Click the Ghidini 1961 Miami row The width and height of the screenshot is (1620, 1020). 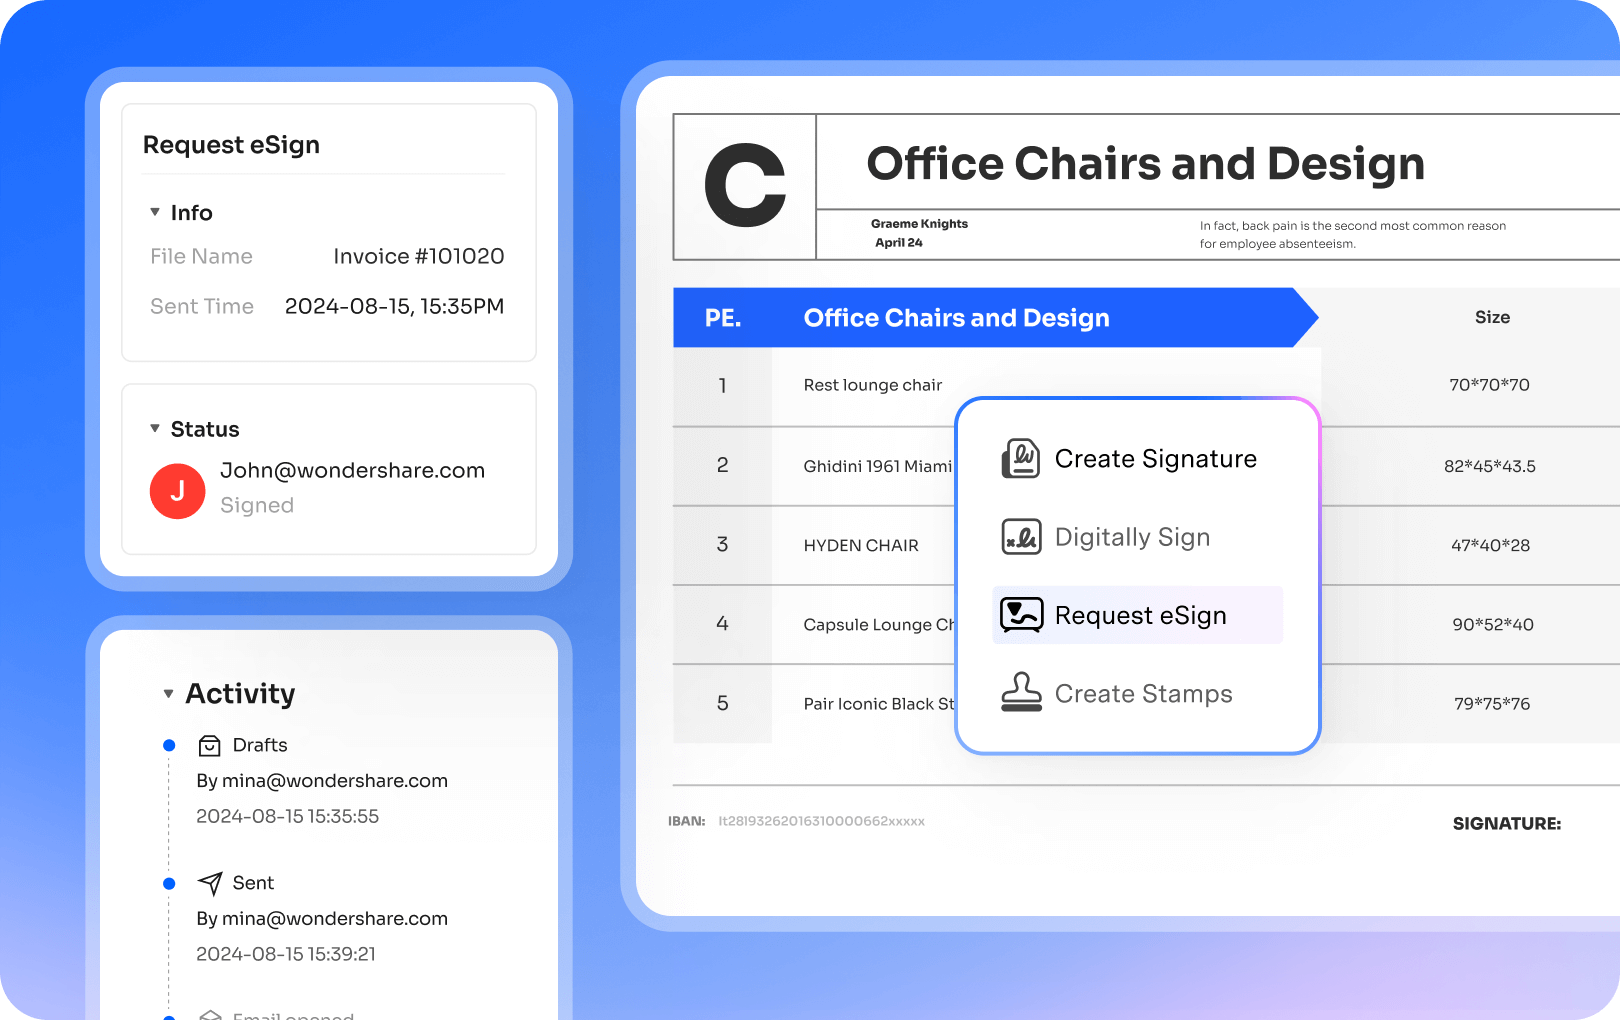click(878, 466)
